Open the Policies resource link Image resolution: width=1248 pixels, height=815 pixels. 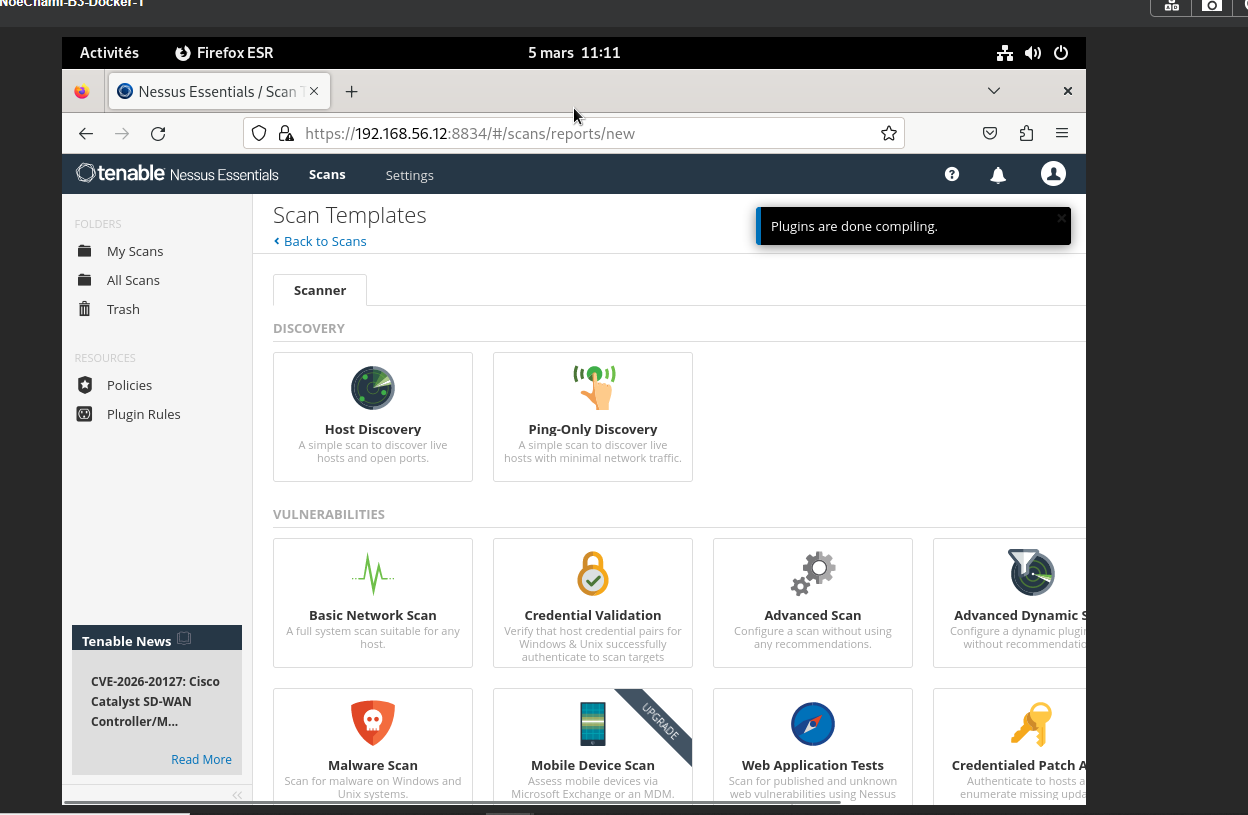tap(129, 385)
